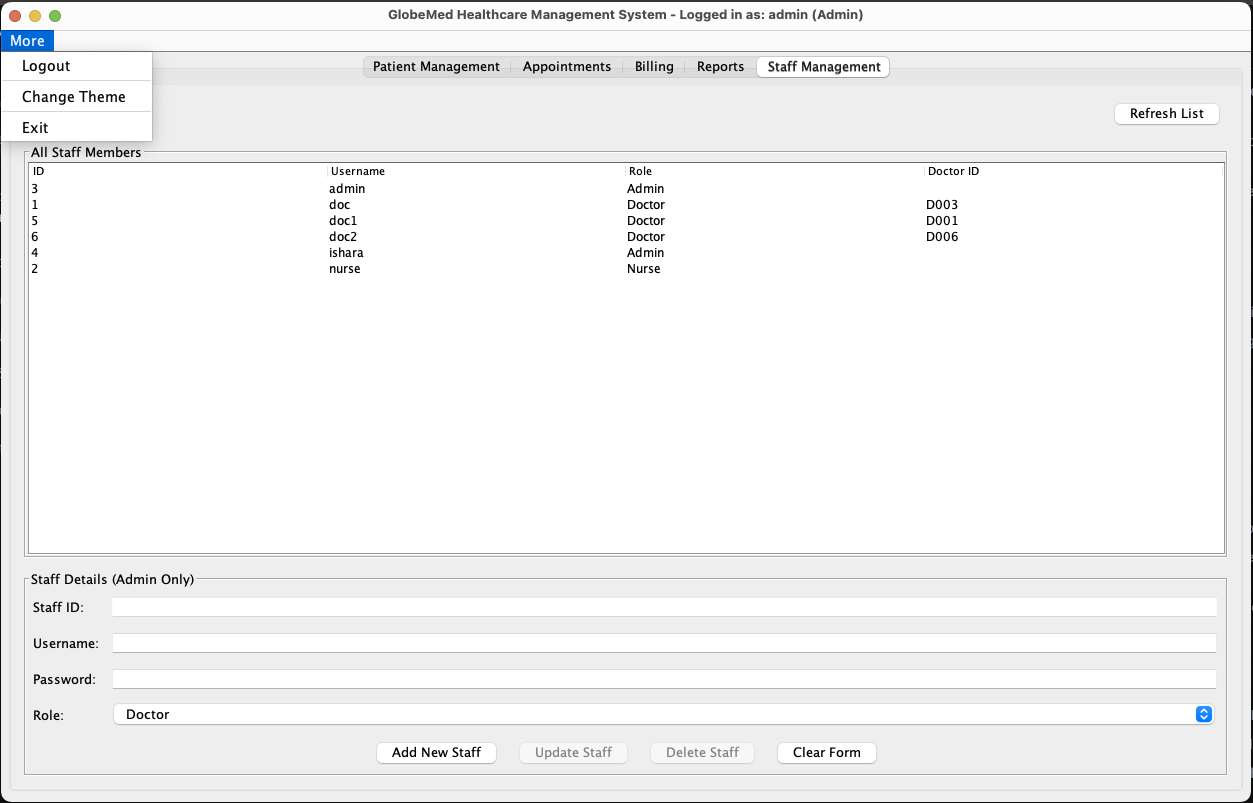Screen dimensions: 1253x803
Task: Click the Password input field
Action: pos(663,679)
